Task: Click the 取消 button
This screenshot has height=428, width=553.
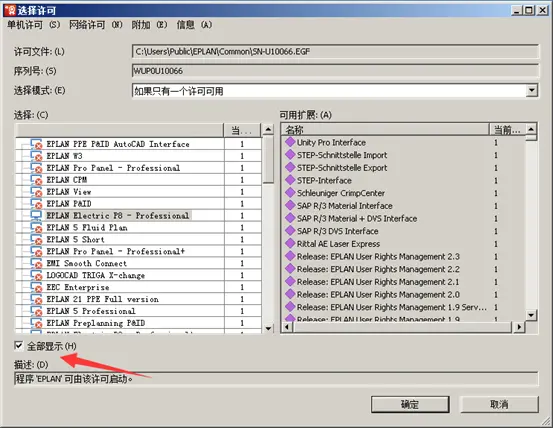Action: pyautogui.click(x=499, y=404)
